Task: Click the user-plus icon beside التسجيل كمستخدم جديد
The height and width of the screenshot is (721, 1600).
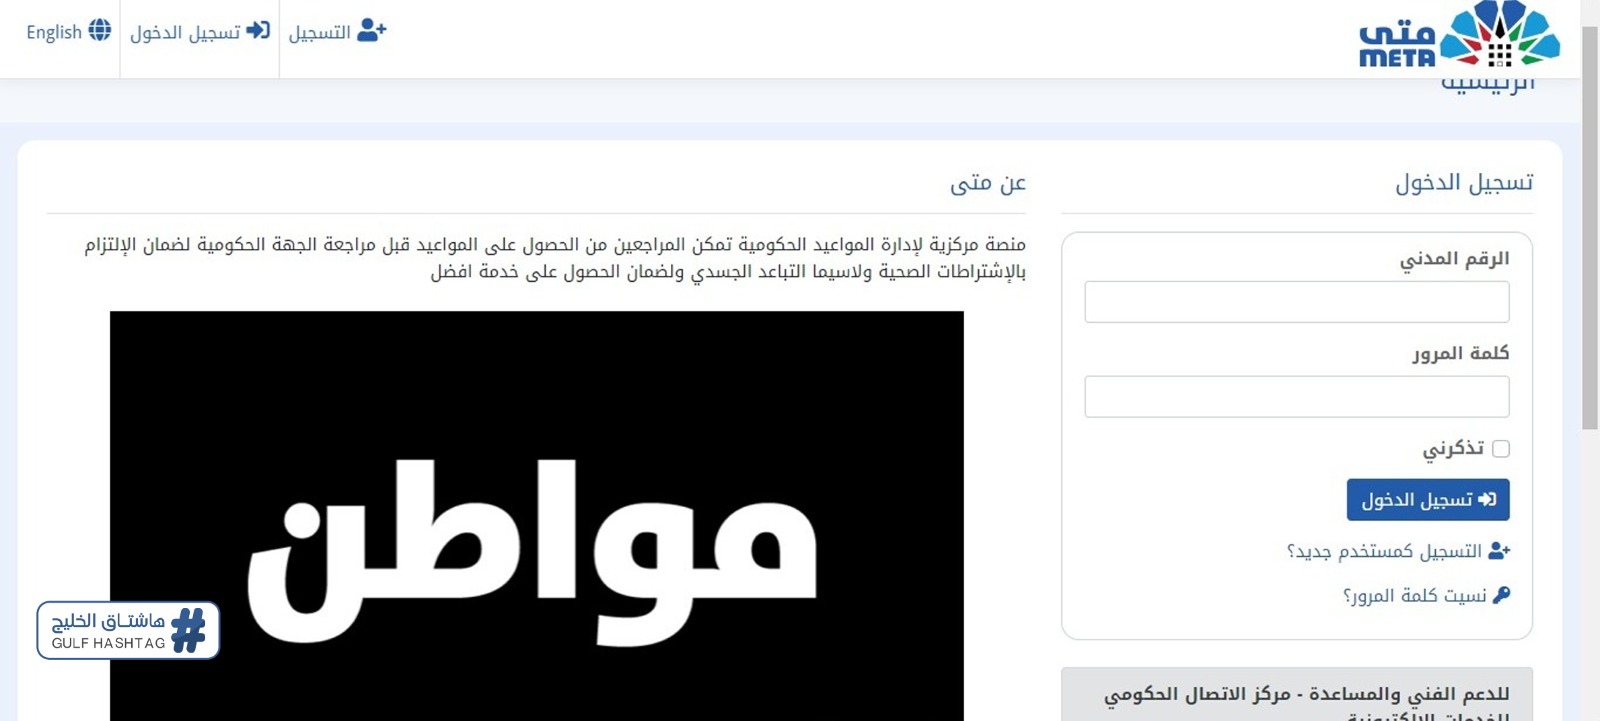Action: click(x=1499, y=551)
